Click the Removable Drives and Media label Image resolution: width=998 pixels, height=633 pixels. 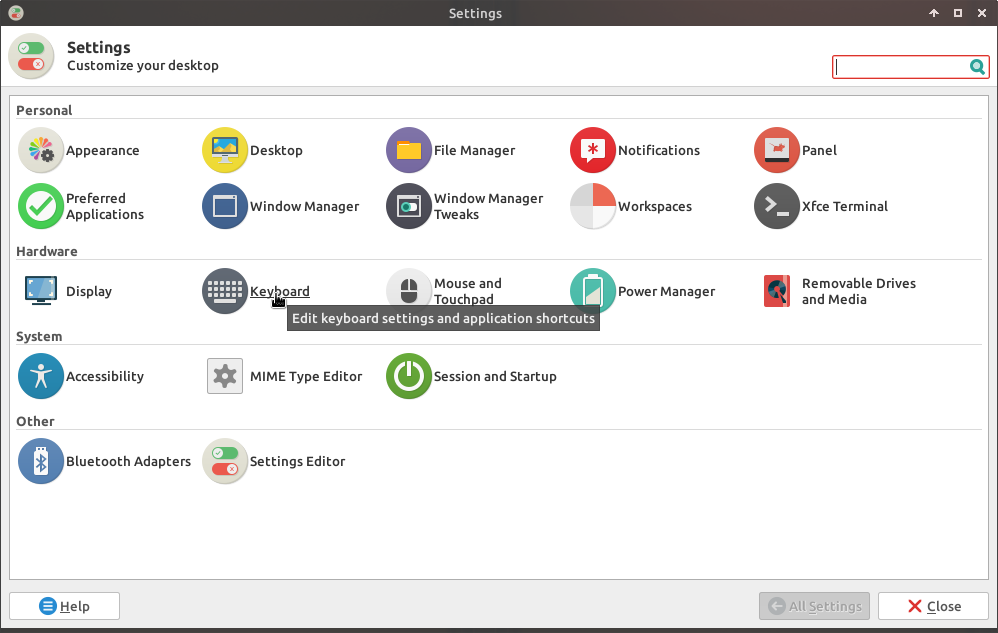tap(859, 291)
